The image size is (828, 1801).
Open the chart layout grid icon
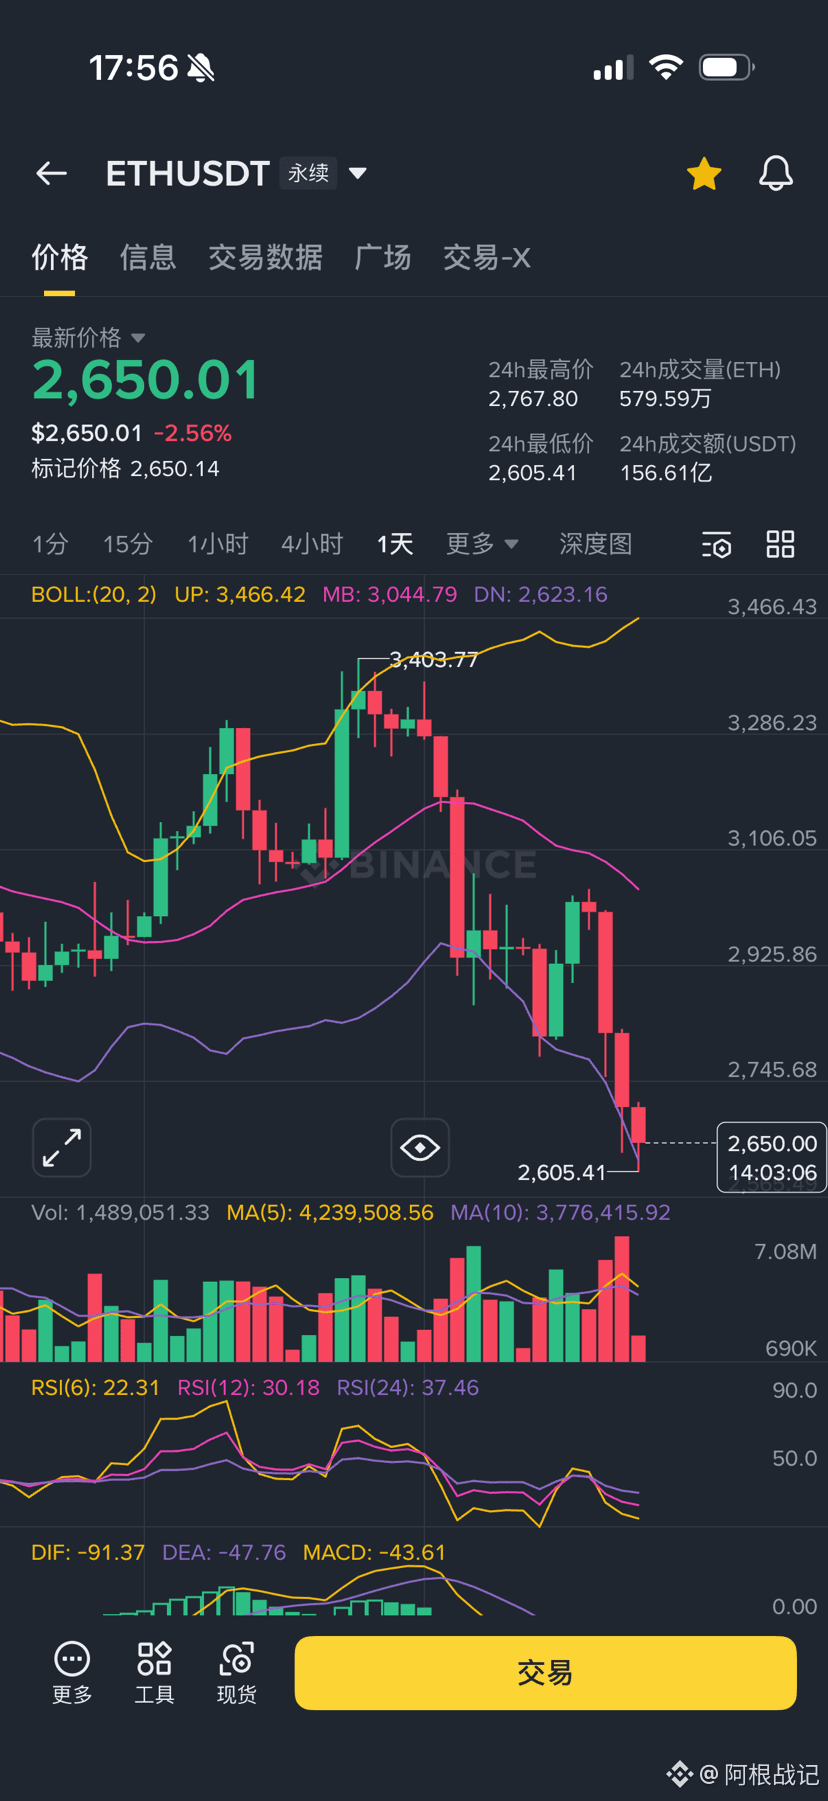click(780, 545)
